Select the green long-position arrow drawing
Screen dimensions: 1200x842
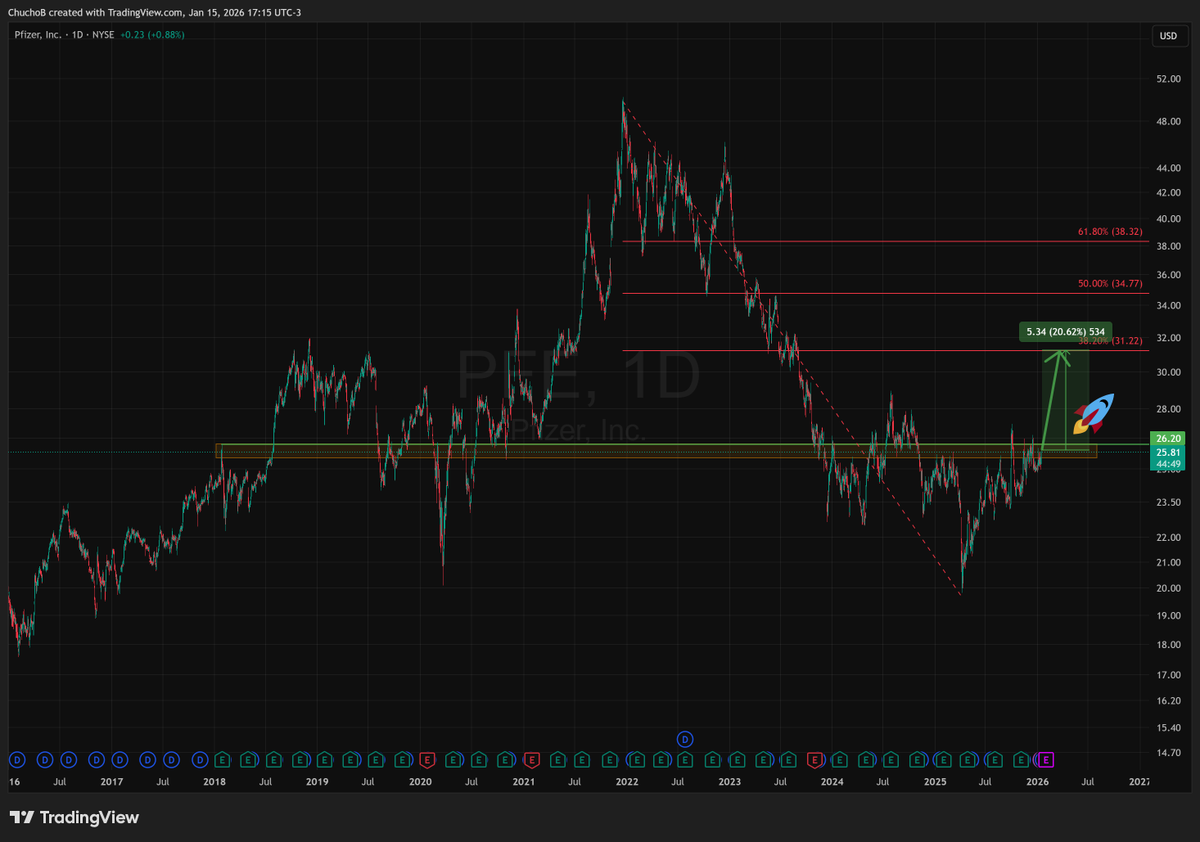tap(1055, 400)
